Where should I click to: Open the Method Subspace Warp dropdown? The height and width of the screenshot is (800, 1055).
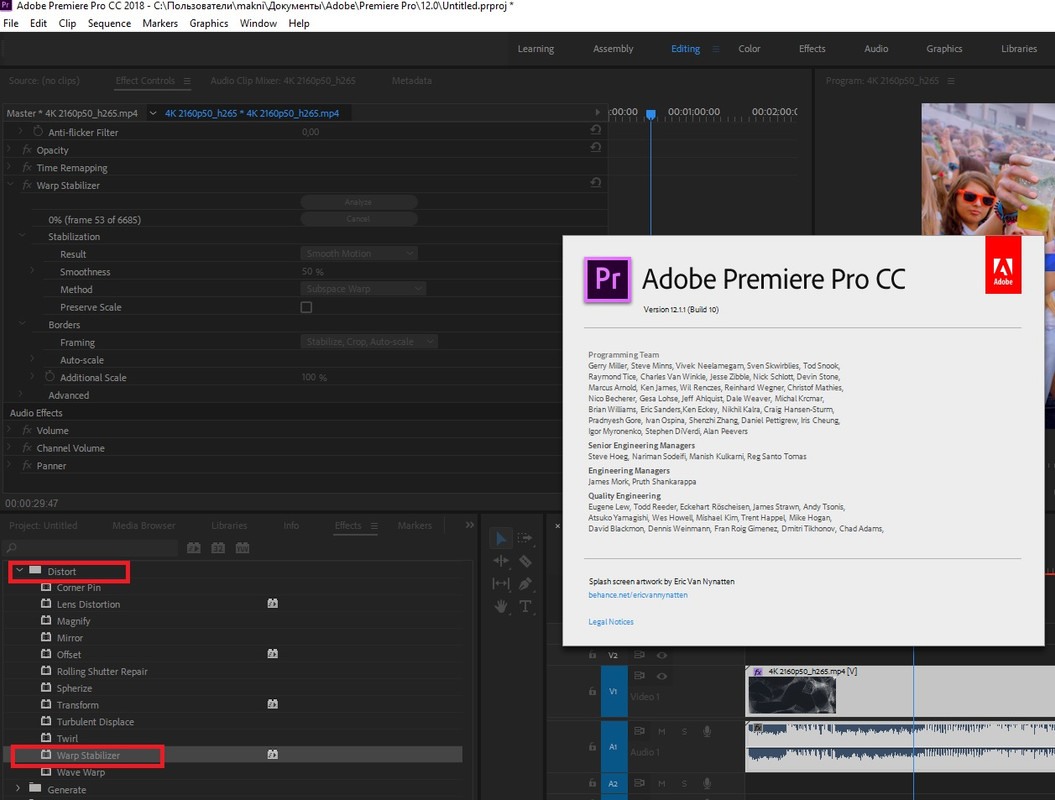363,289
